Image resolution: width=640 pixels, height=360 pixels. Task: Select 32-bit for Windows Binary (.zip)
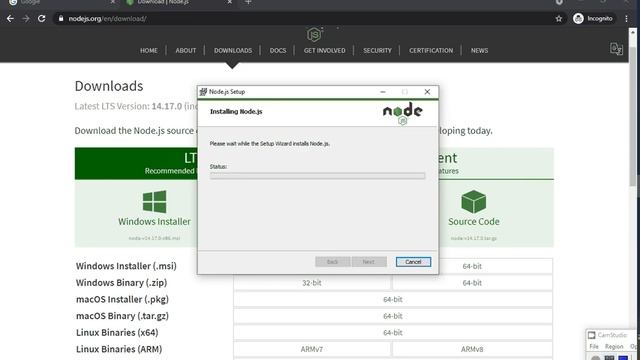[x=312, y=283]
